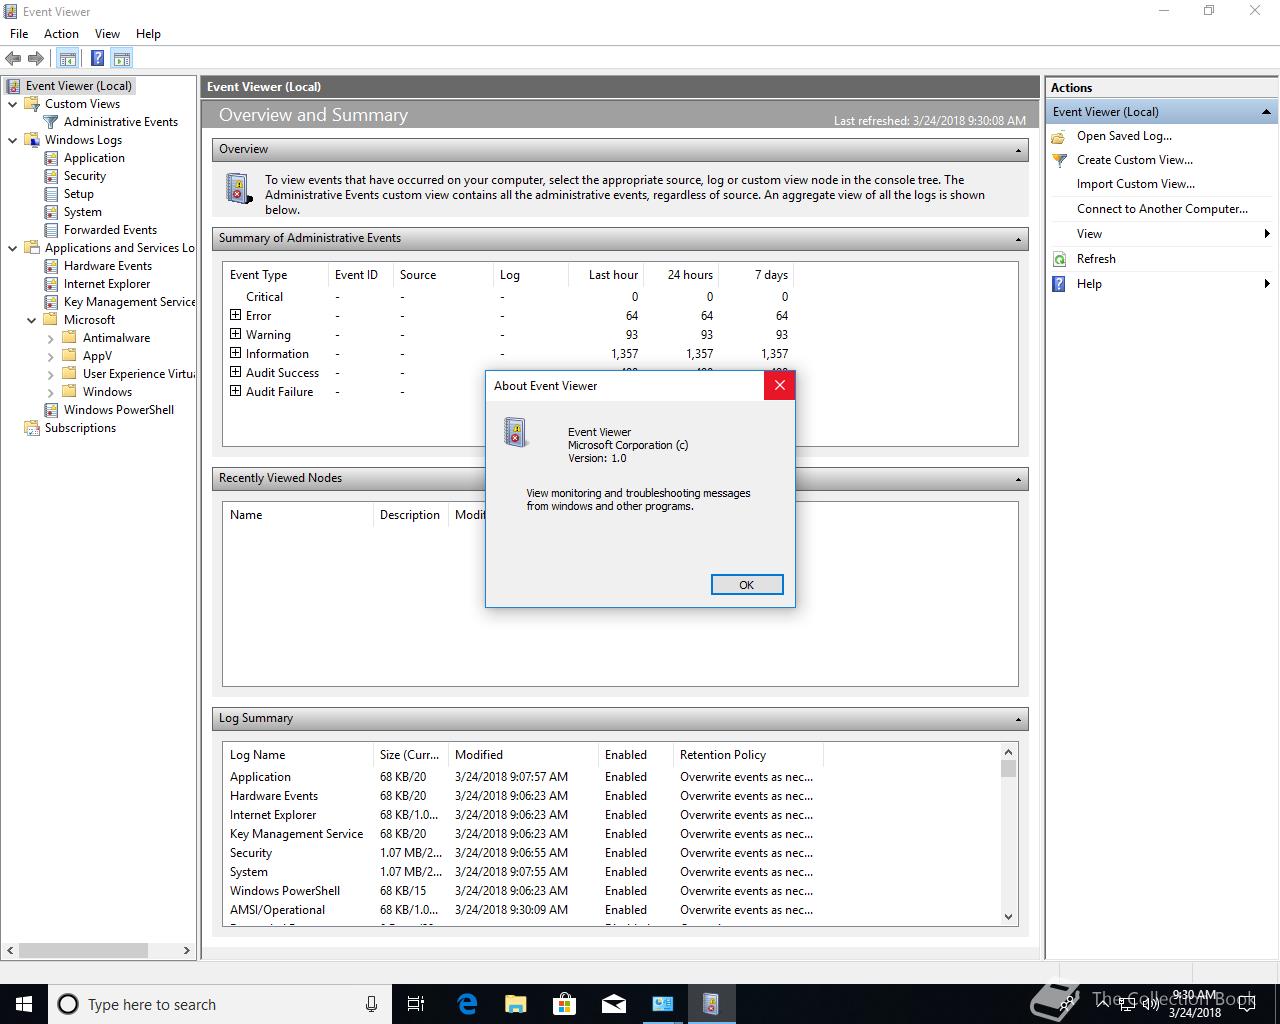The width and height of the screenshot is (1280, 1024).
Task: Click the green Refresh icon in Actions
Action: click(x=1060, y=259)
